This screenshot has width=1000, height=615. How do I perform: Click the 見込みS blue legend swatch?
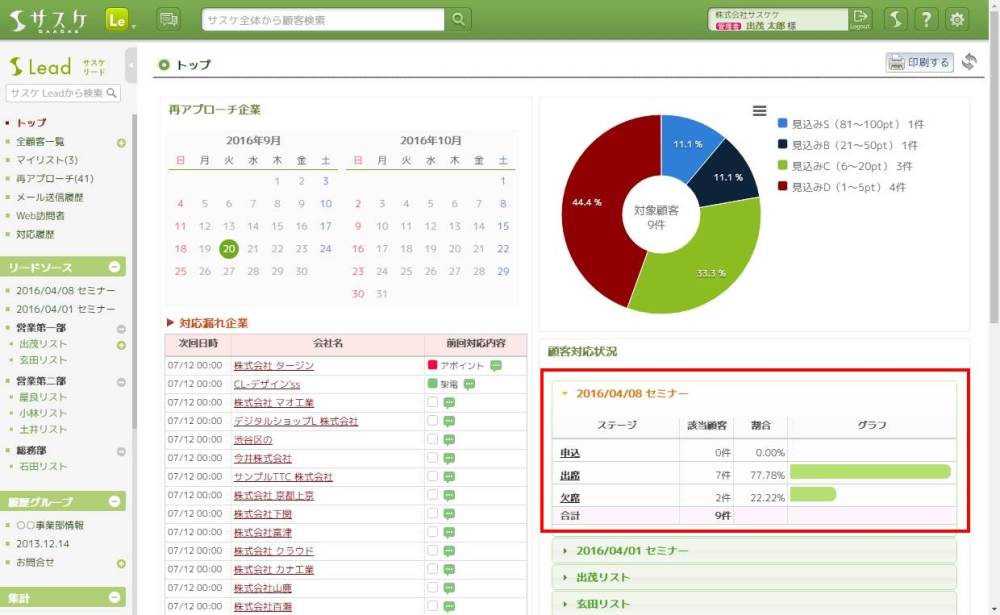click(784, 124)
